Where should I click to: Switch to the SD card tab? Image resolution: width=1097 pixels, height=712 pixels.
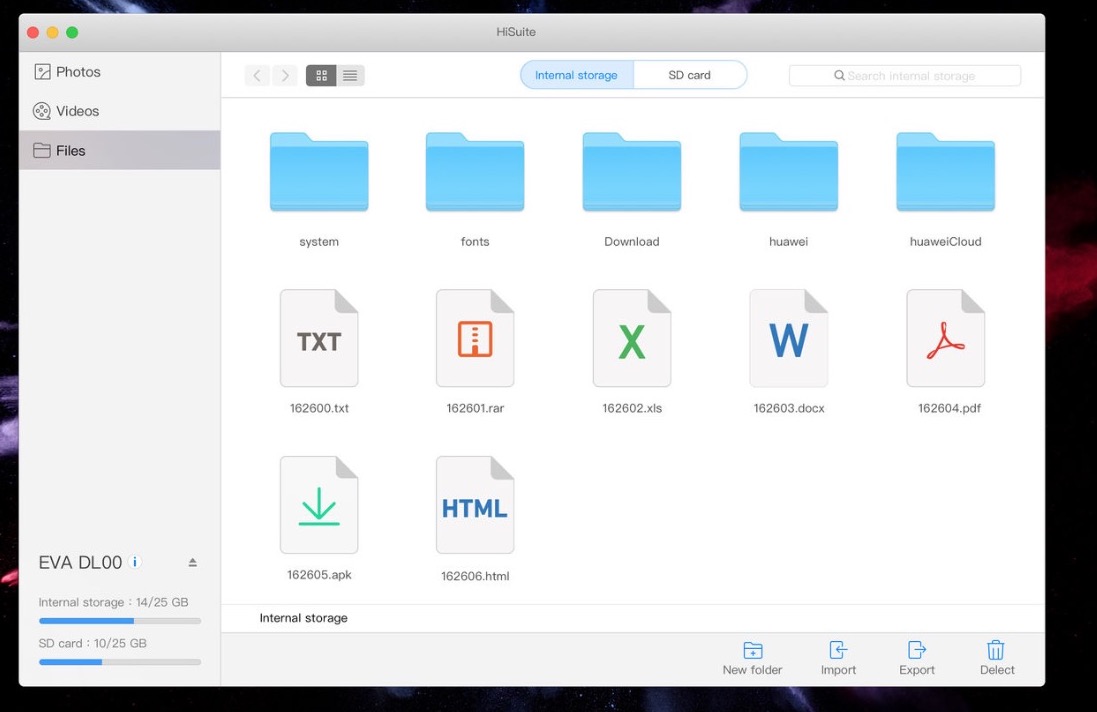[x=690, y=75]
